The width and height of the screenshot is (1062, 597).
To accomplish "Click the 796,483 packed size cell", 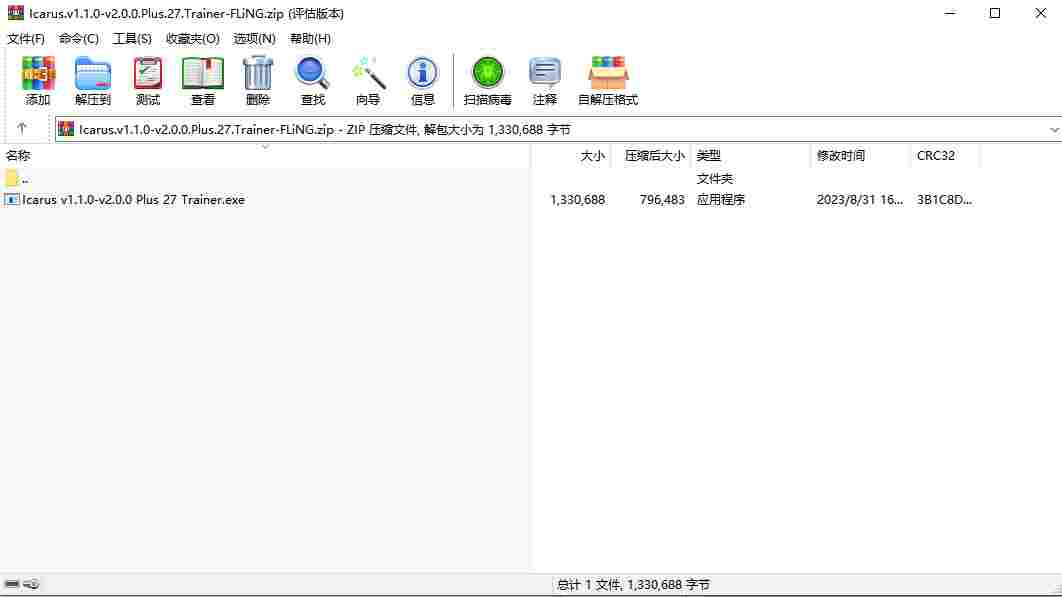I will [x=662, y=200].
